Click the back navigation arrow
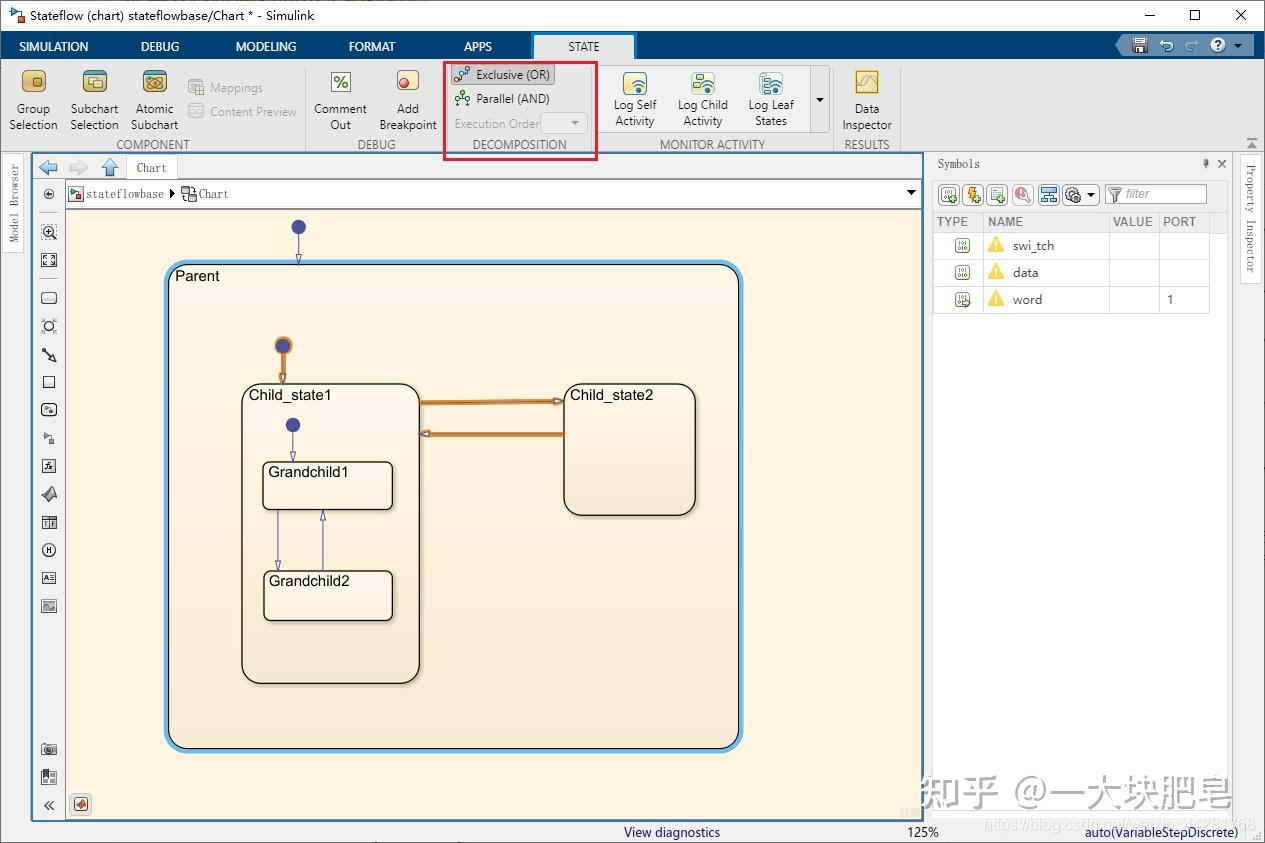Viewport: 1265px width, 843px height. point(48,167)
